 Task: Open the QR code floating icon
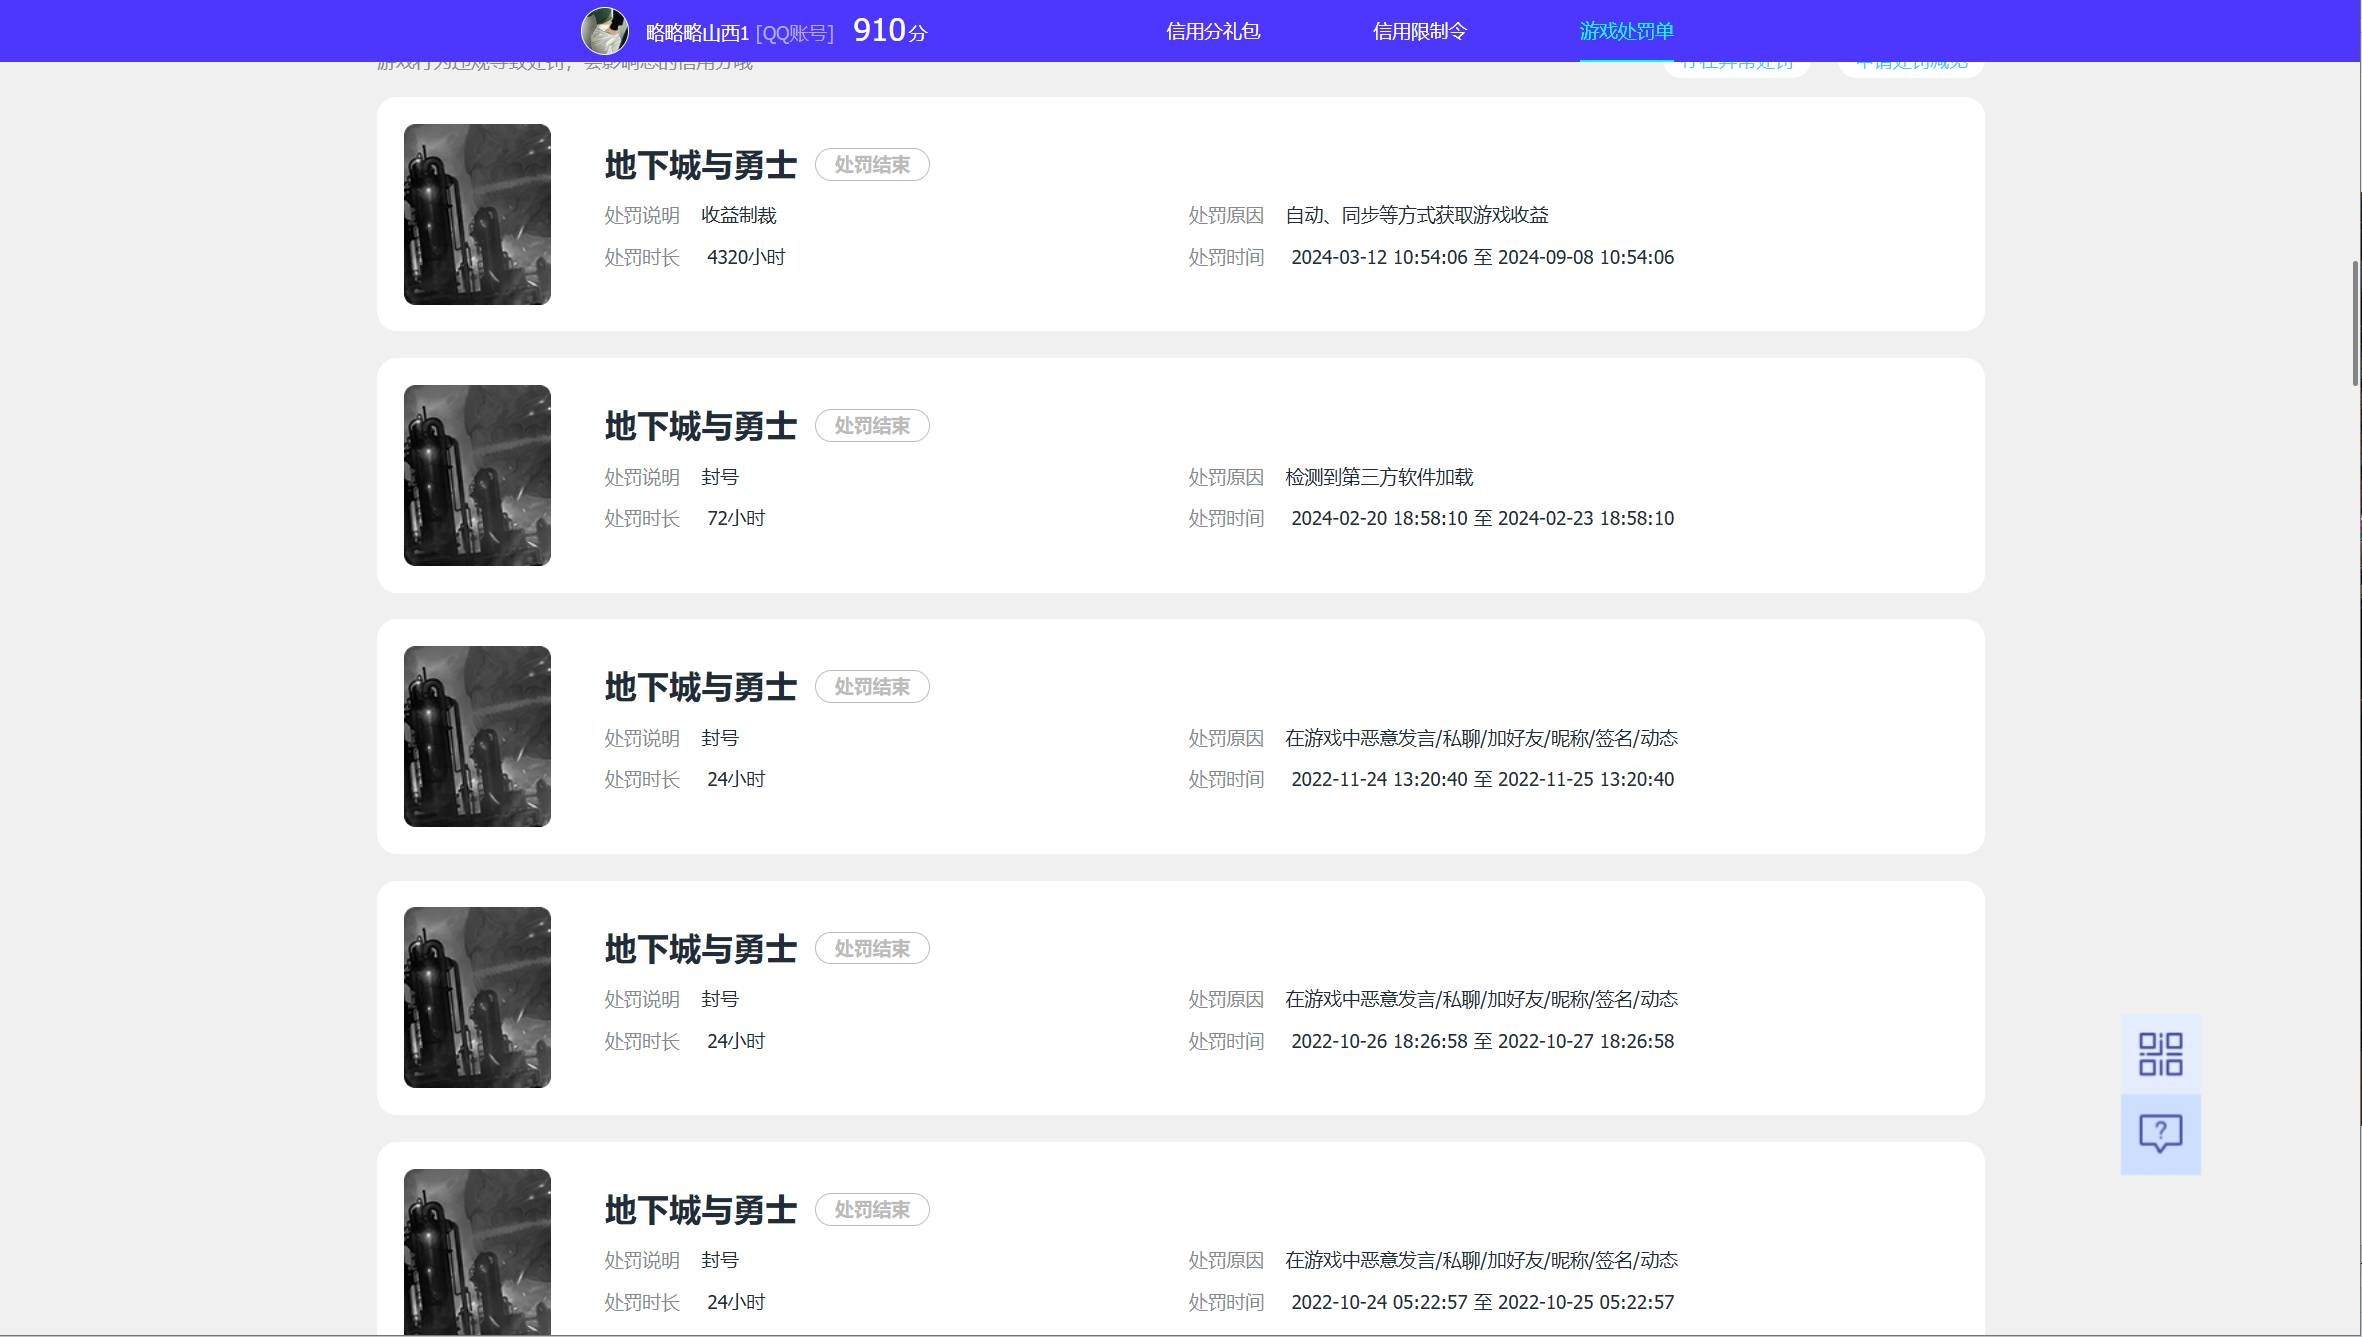click(2160, 1054)
